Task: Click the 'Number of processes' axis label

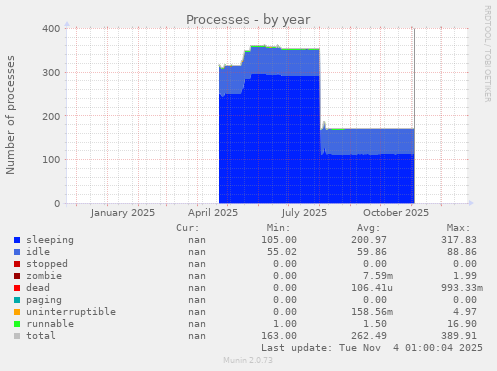Action: (x=10, y=115)
